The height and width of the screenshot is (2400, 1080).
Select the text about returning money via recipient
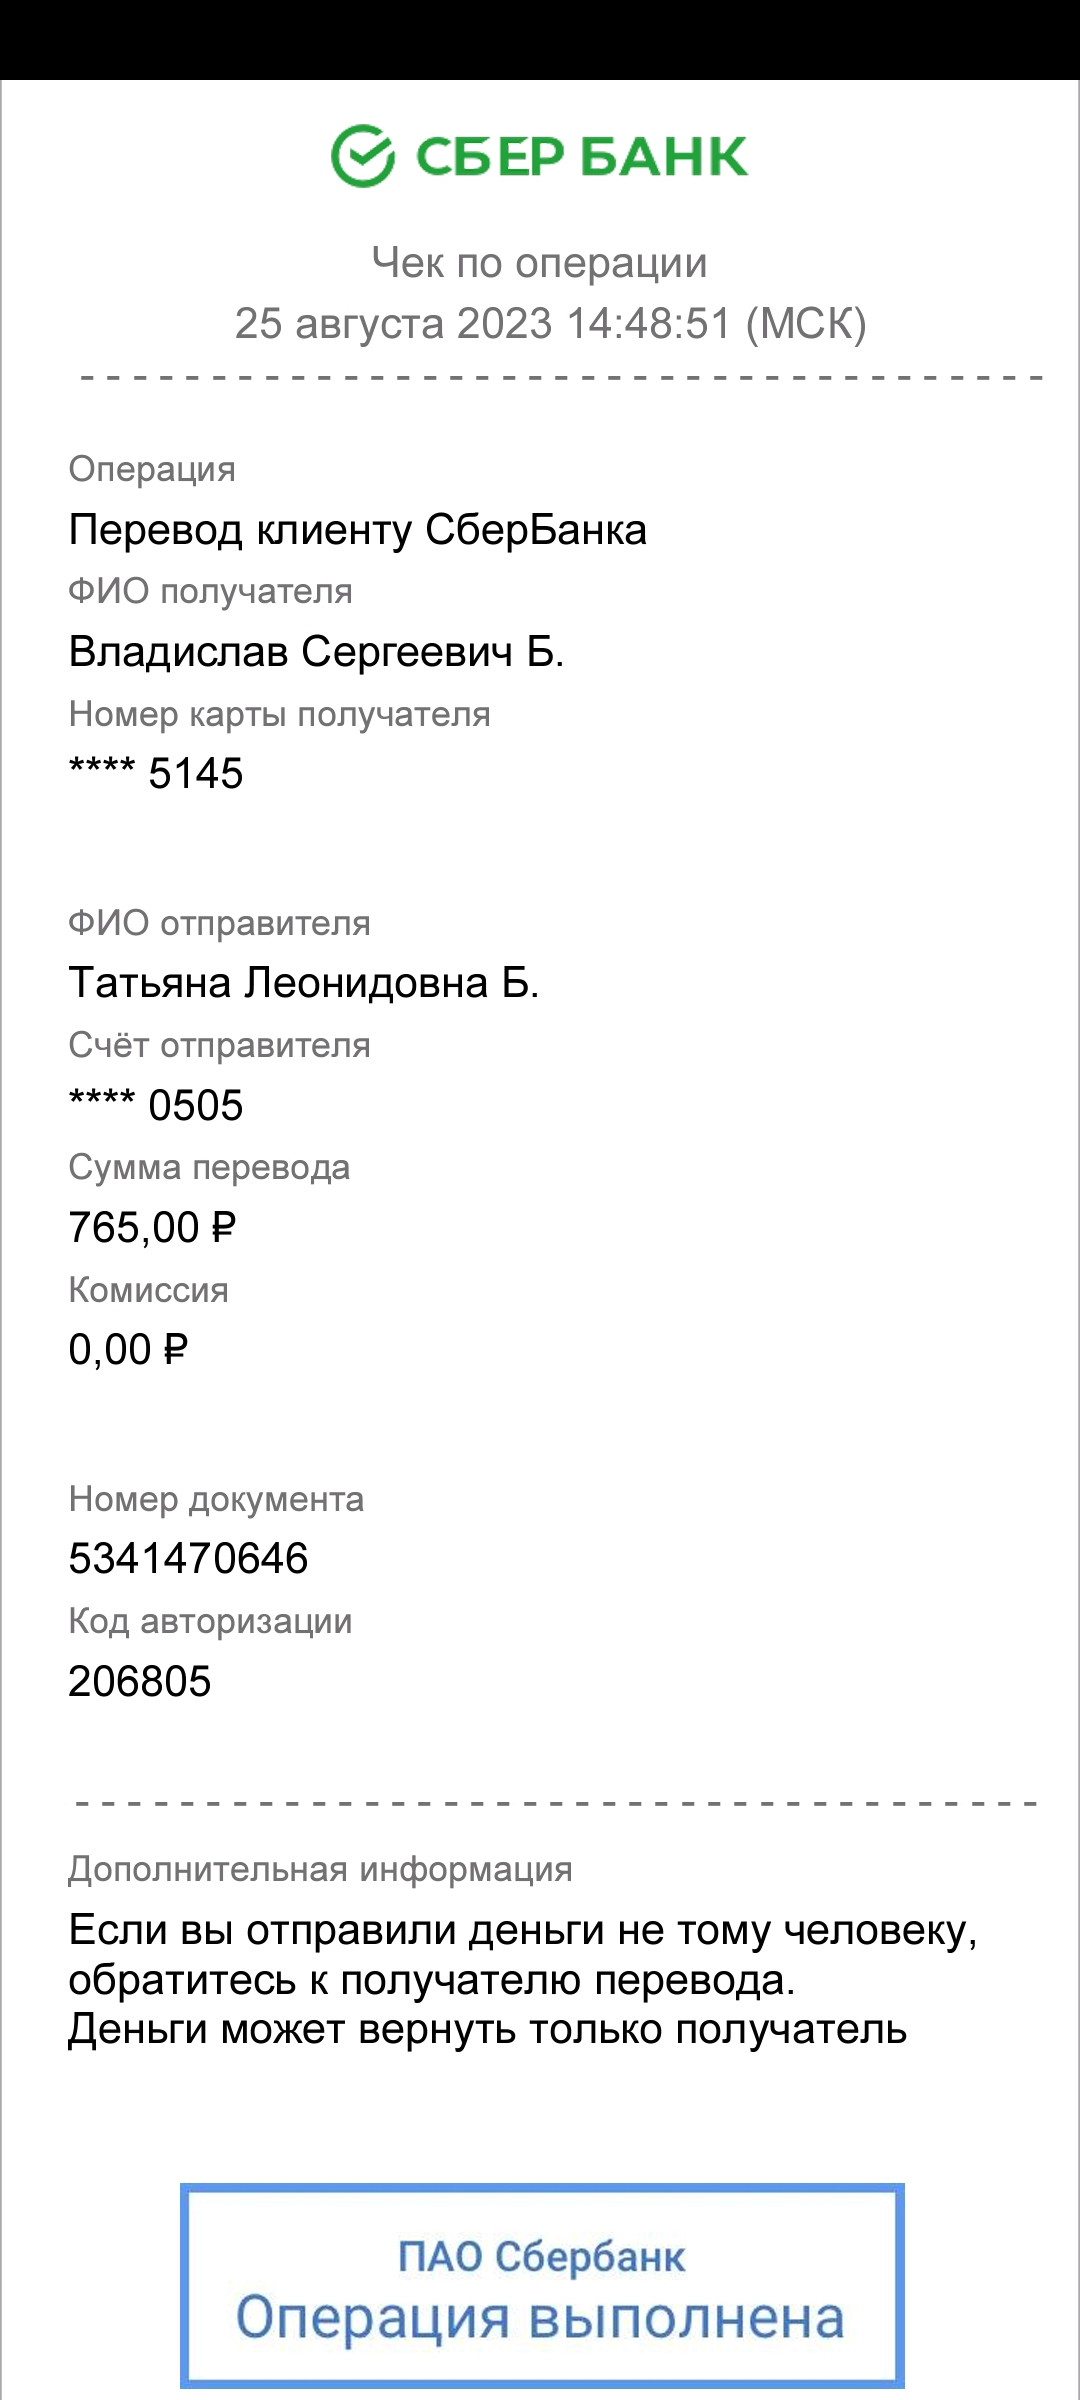pyautogui.click(x=523, y=1980)
